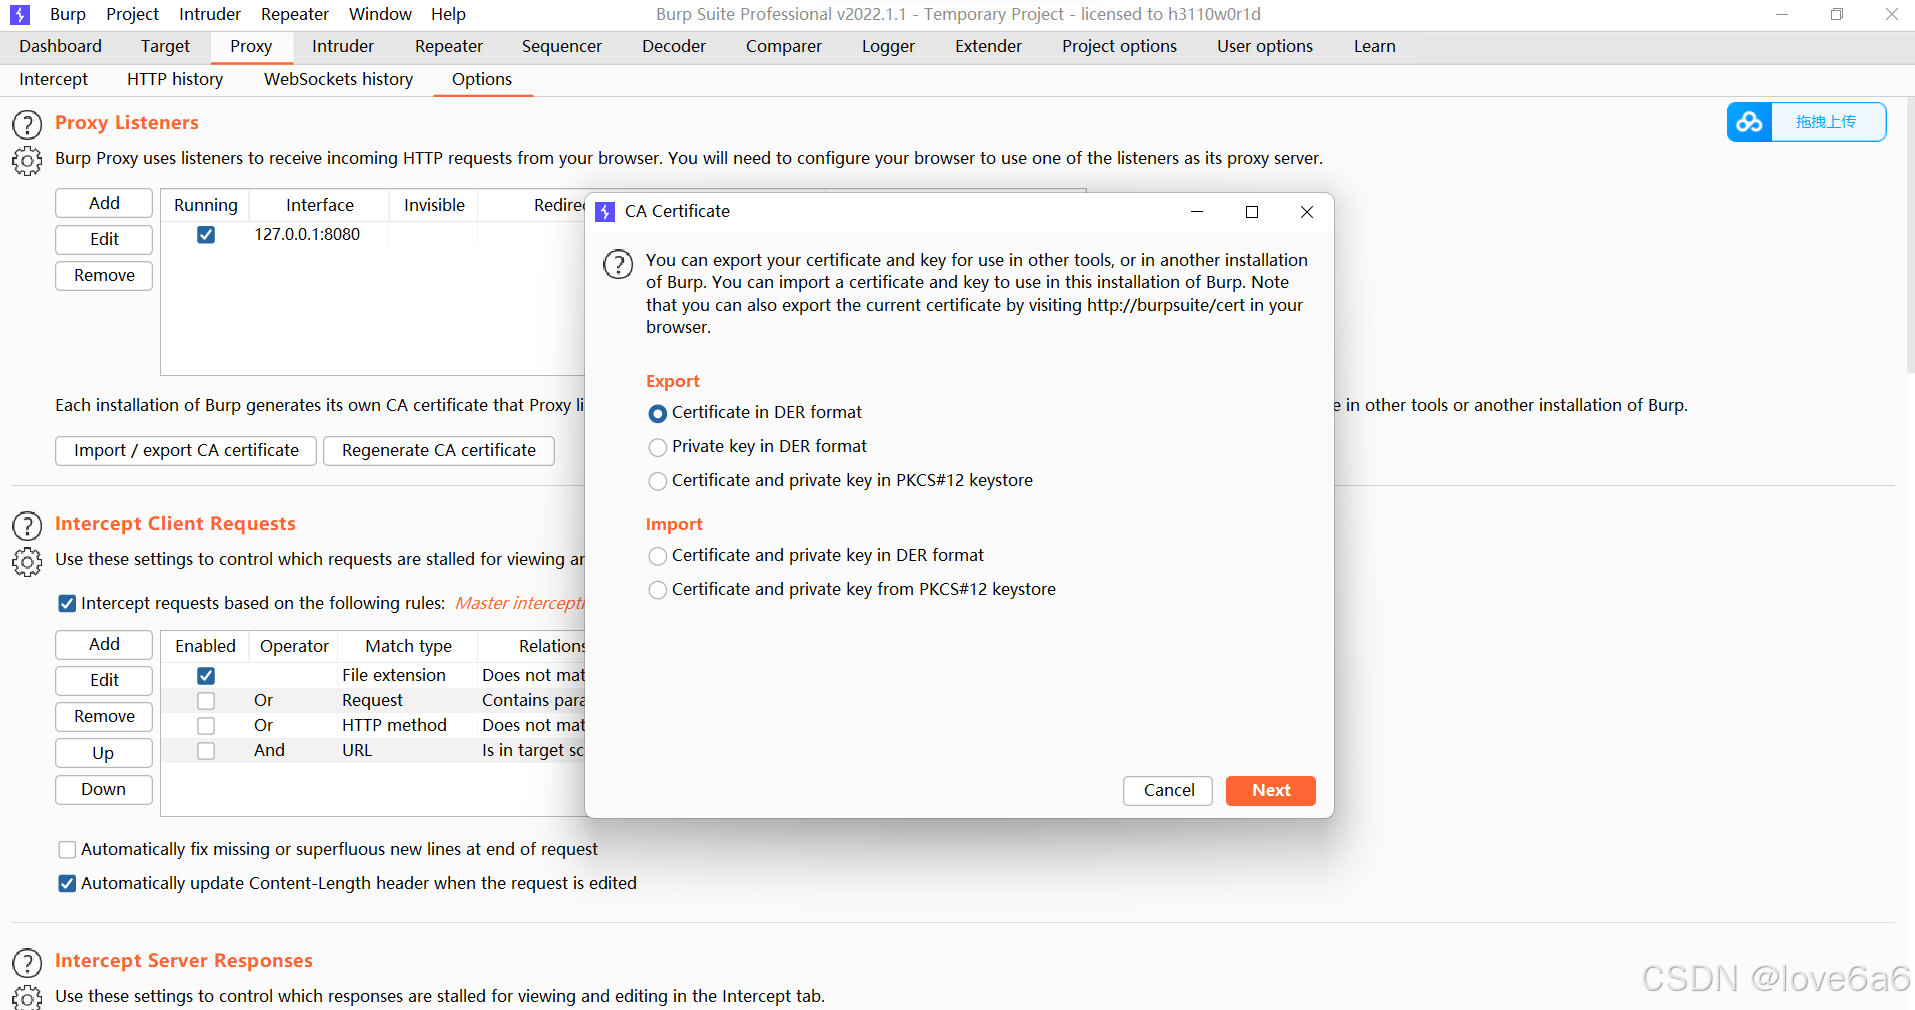Open the User options tab
Viewport: 1915px width, 1010px height.
(x=1265, y=46)
